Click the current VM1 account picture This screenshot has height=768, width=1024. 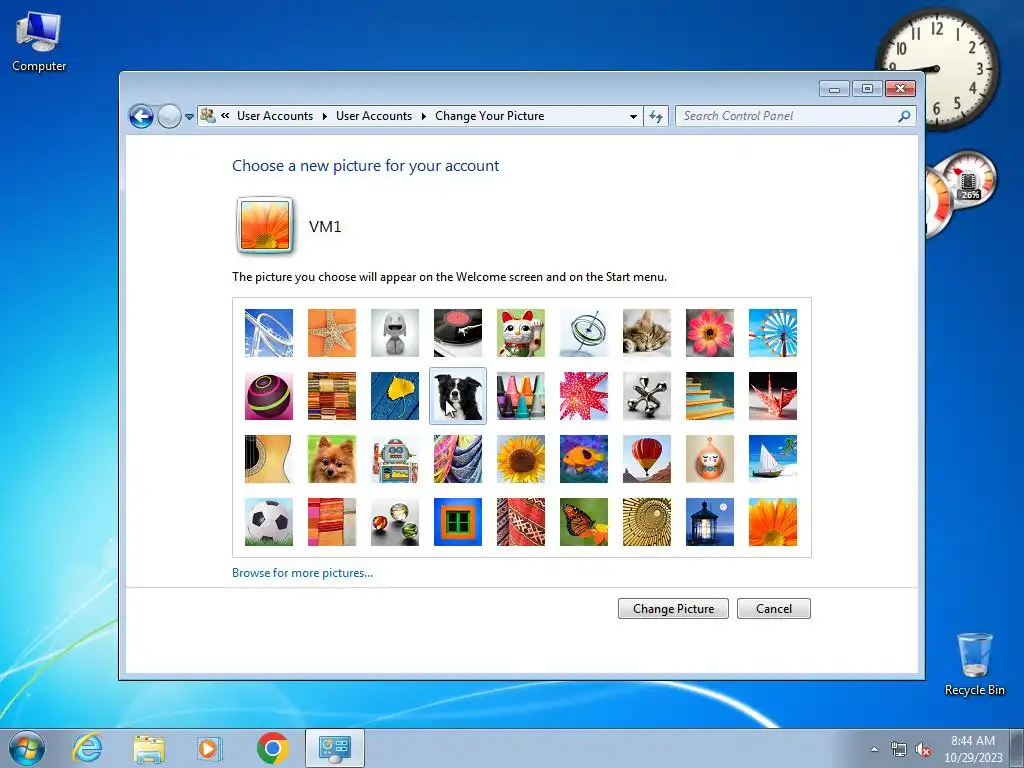click(x=265, y=225)
